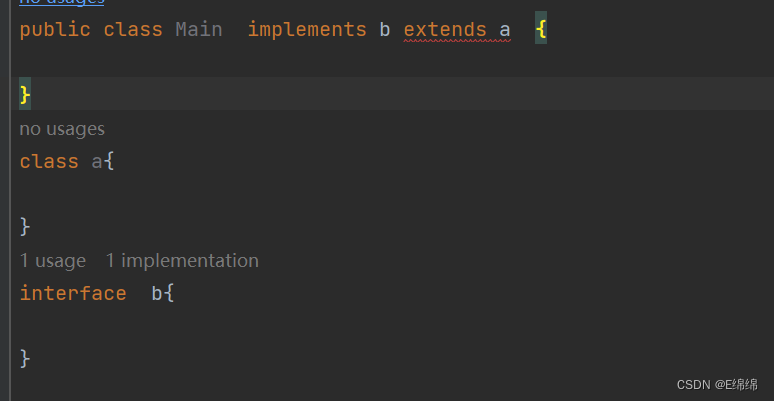This screenshot has width=774, height=401.
Task: Click "no usages" hint above class a
Action: [x=62, y=129]
